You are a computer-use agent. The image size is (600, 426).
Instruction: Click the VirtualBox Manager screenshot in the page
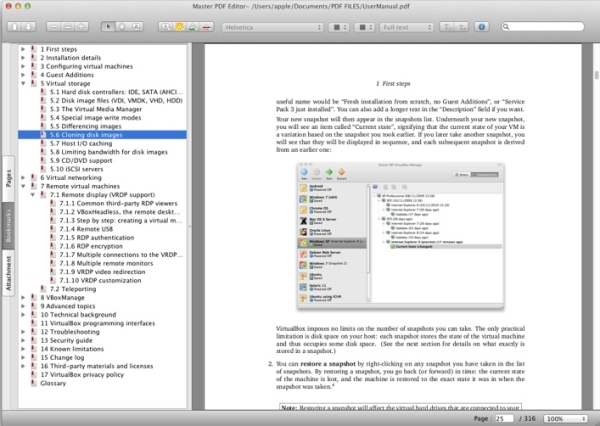401,235
